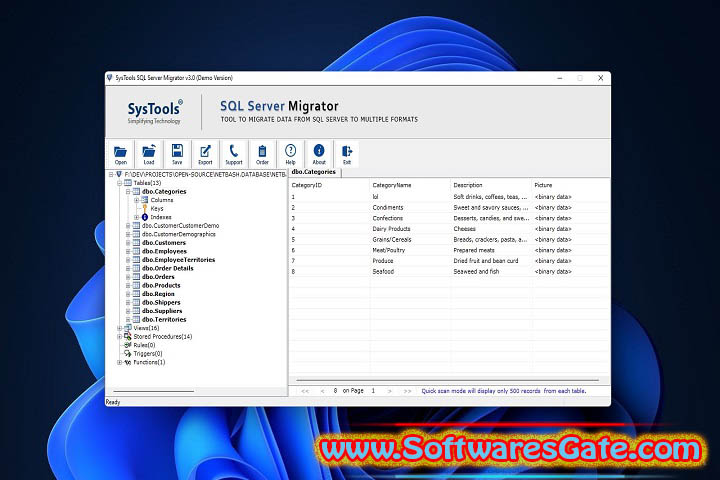This screenshot has width=720, height=480.
Task: Expand the Views(16) node
Action: click(x=119, y=328)
